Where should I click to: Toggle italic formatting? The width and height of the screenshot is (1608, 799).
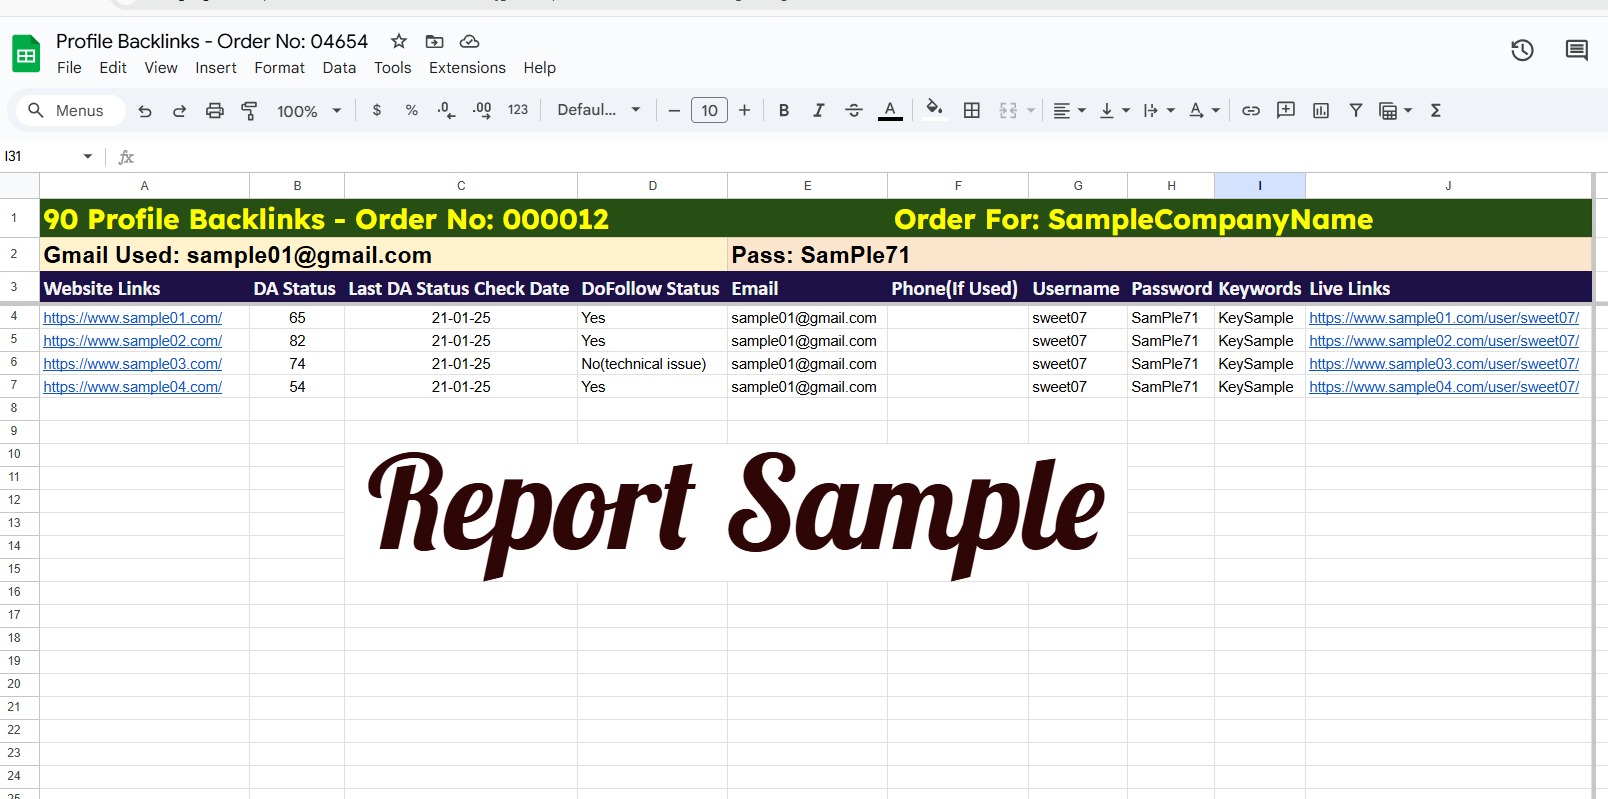coord(819,110)
